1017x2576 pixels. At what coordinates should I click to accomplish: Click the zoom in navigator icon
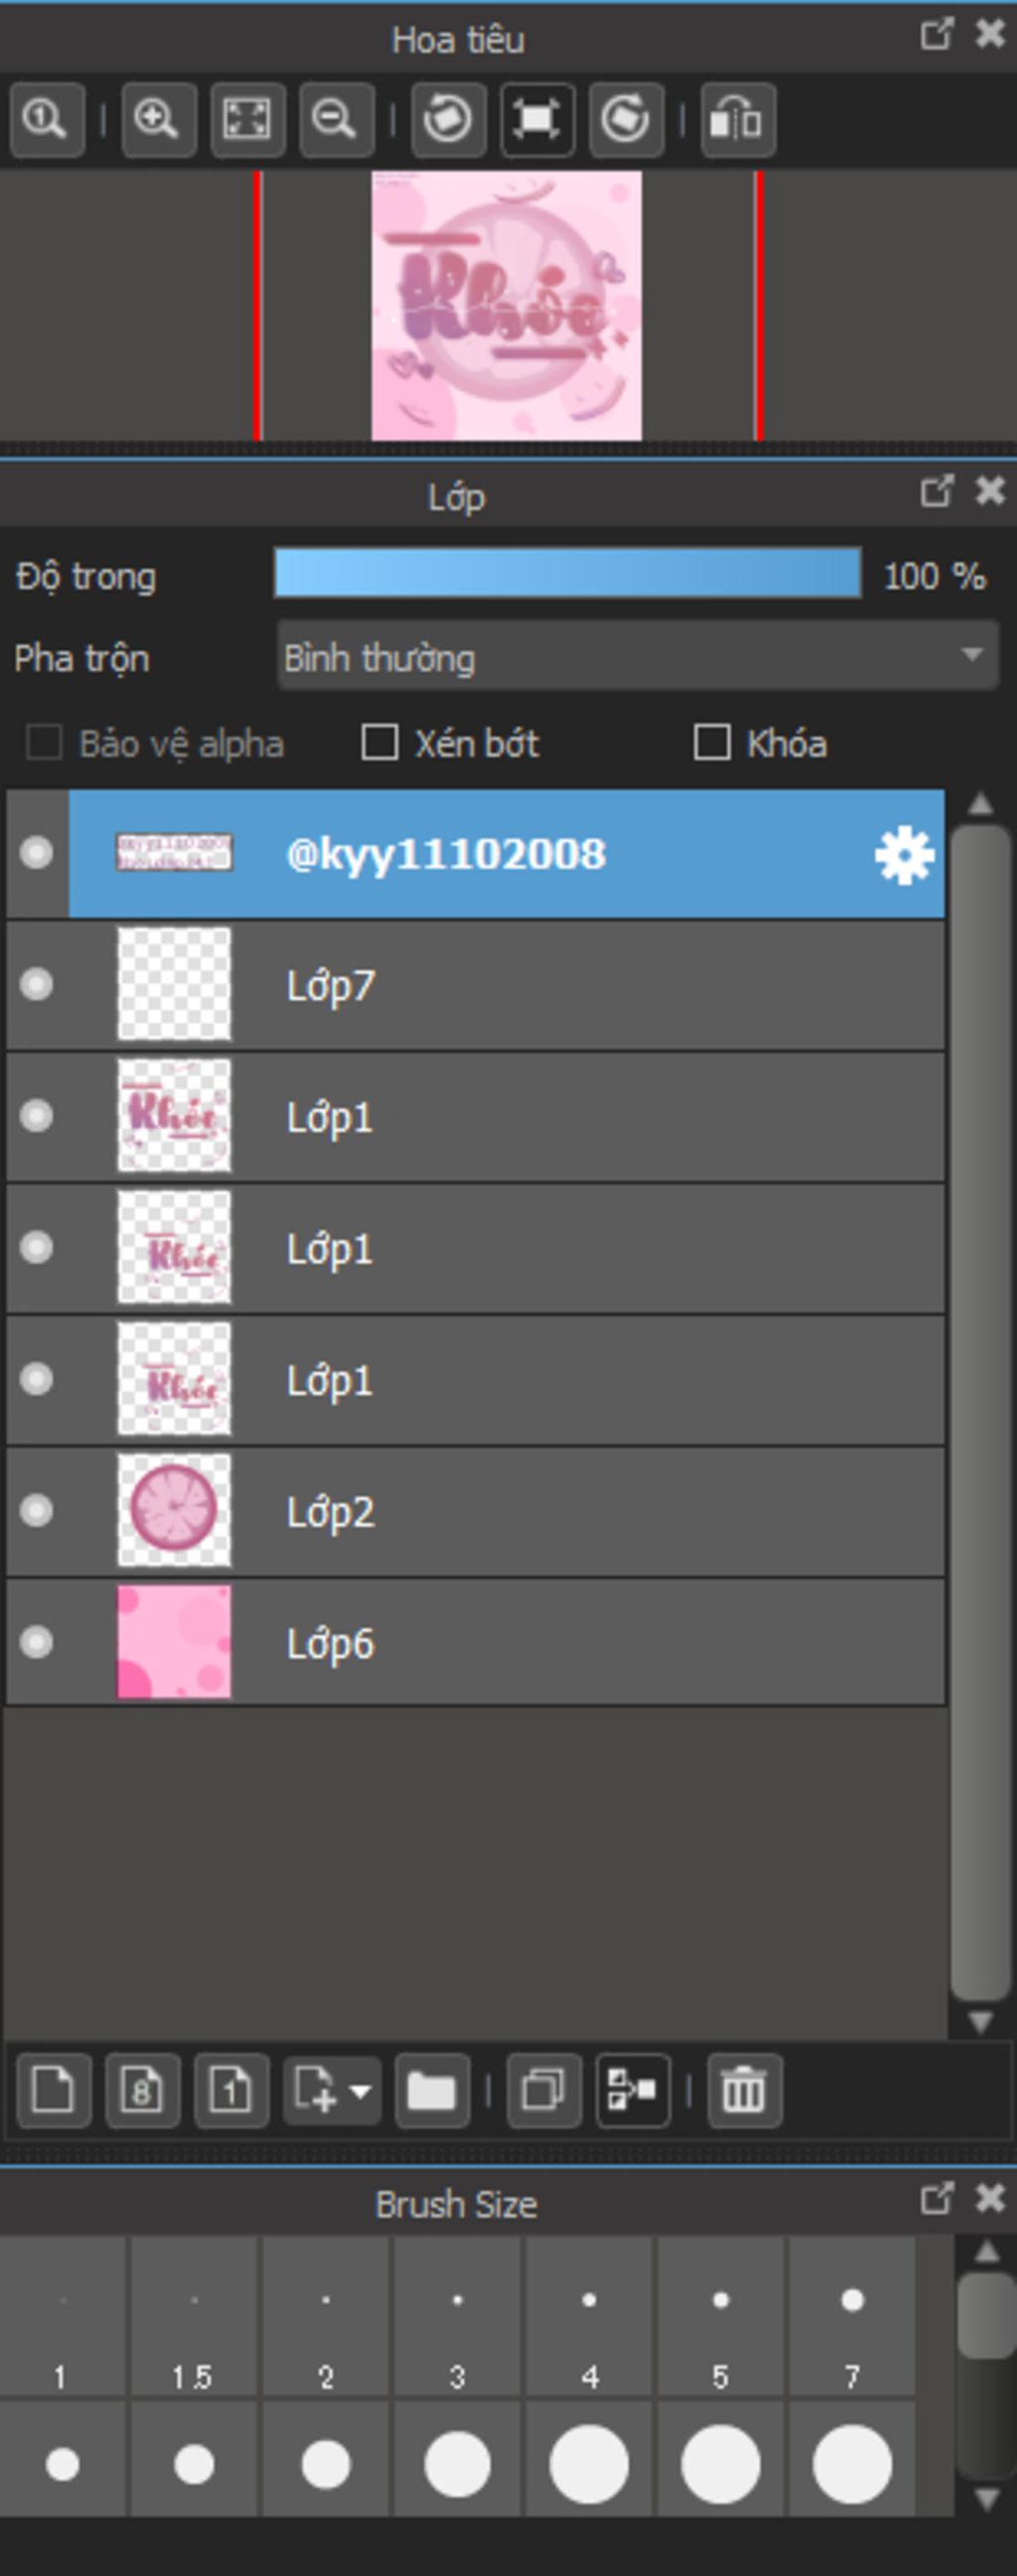pos(158,120)
